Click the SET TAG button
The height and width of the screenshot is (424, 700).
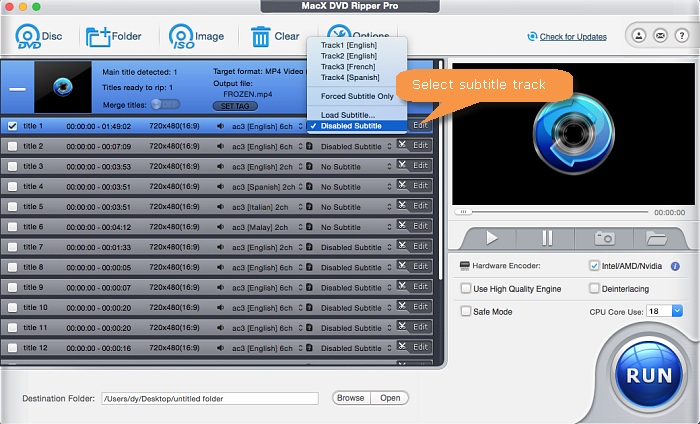[235, 106]
